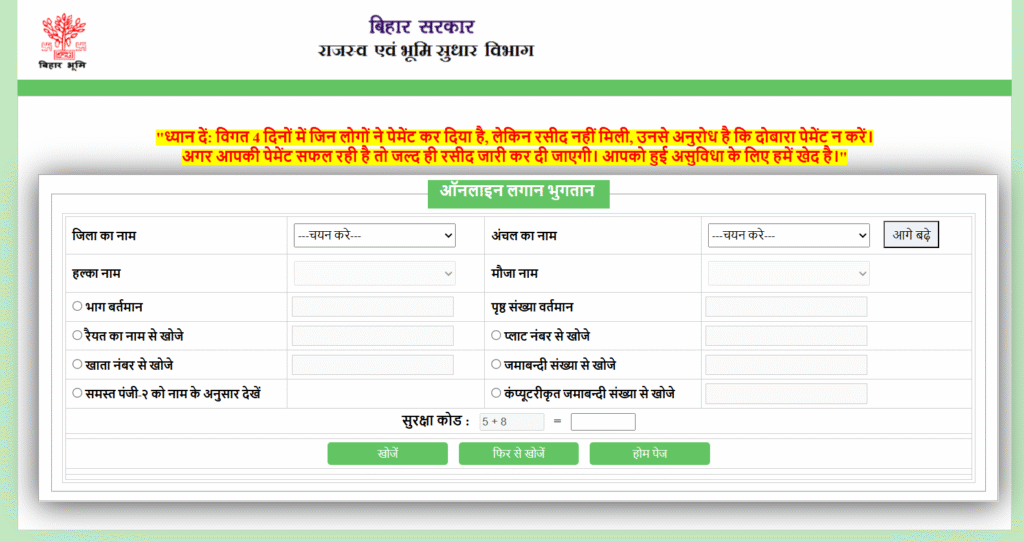The image size is (1024, 542).
Task: Click the आगे बढ़े button
Action: [x=911, y=235]
